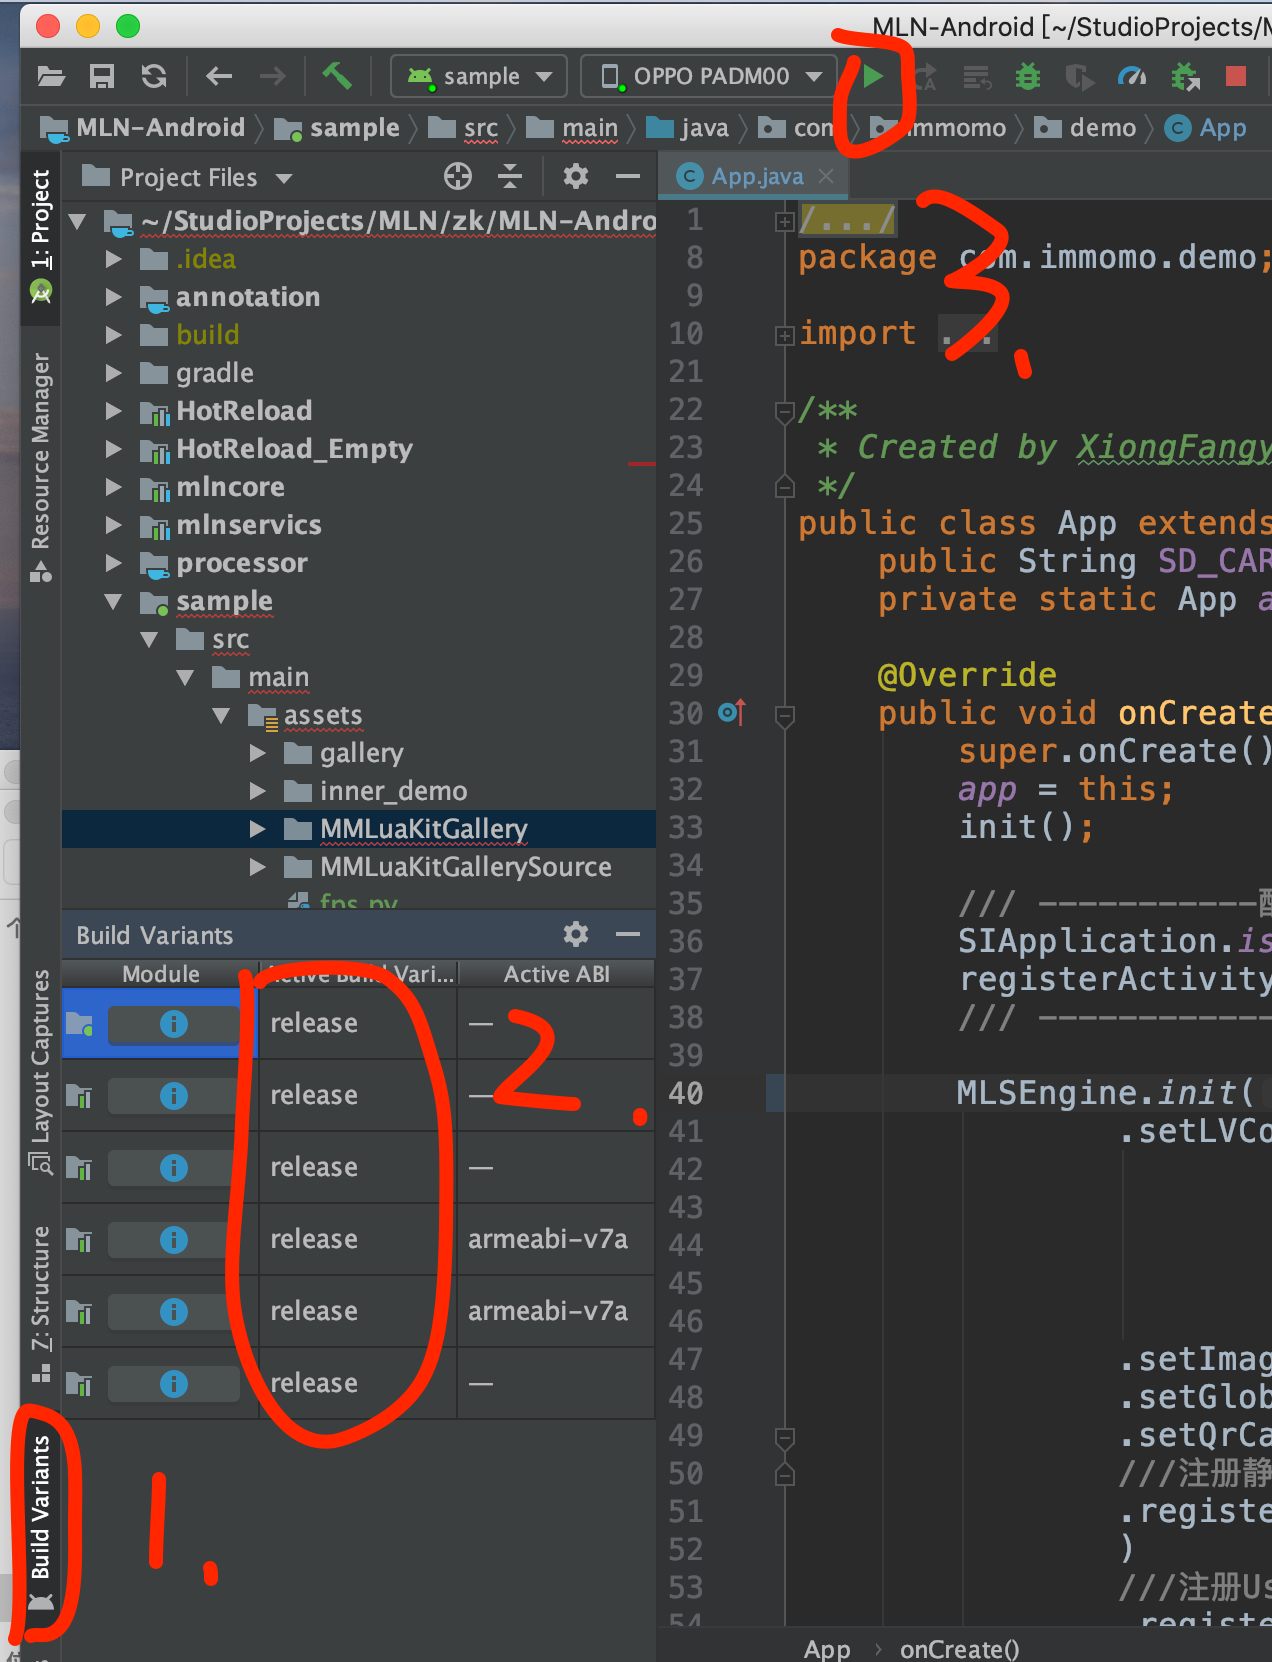Click the green Run app button
1272x1662 pixels.
point(873,76)
